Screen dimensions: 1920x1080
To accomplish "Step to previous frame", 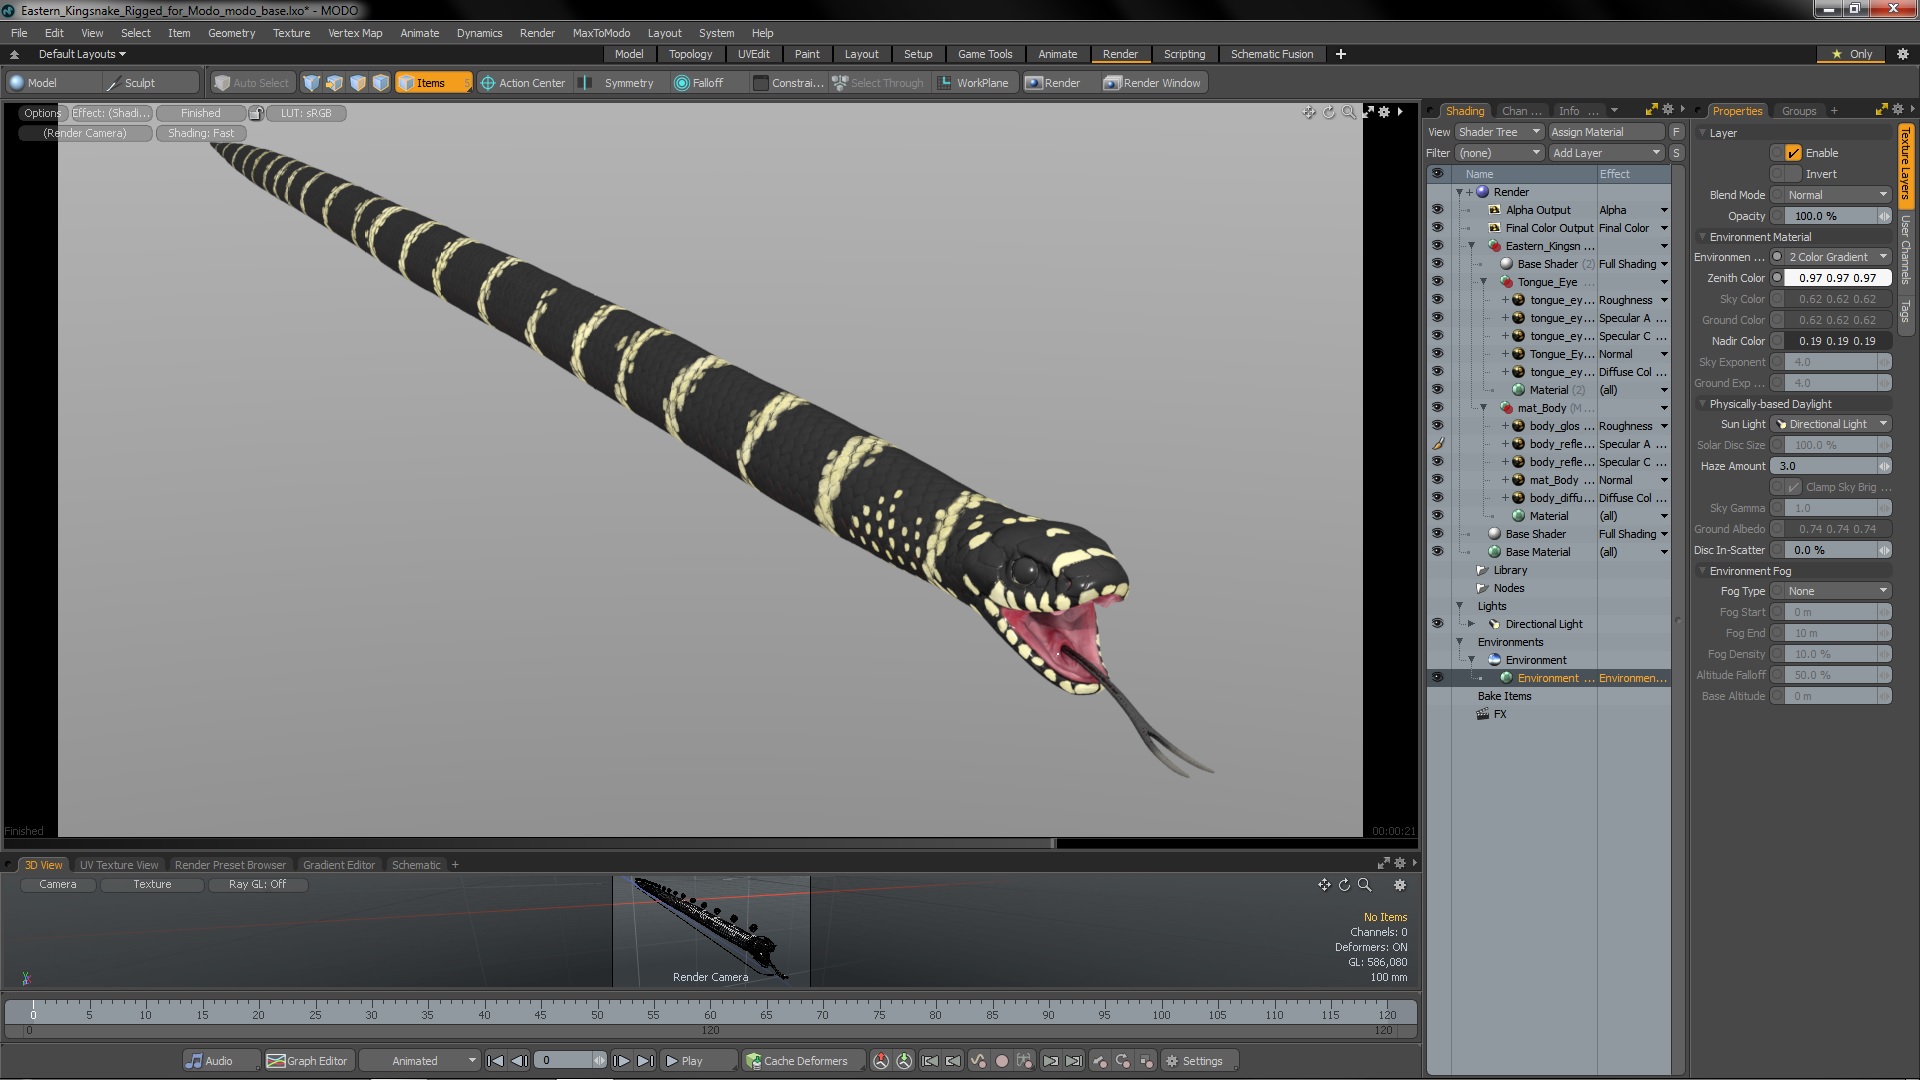I will 519,1061.
